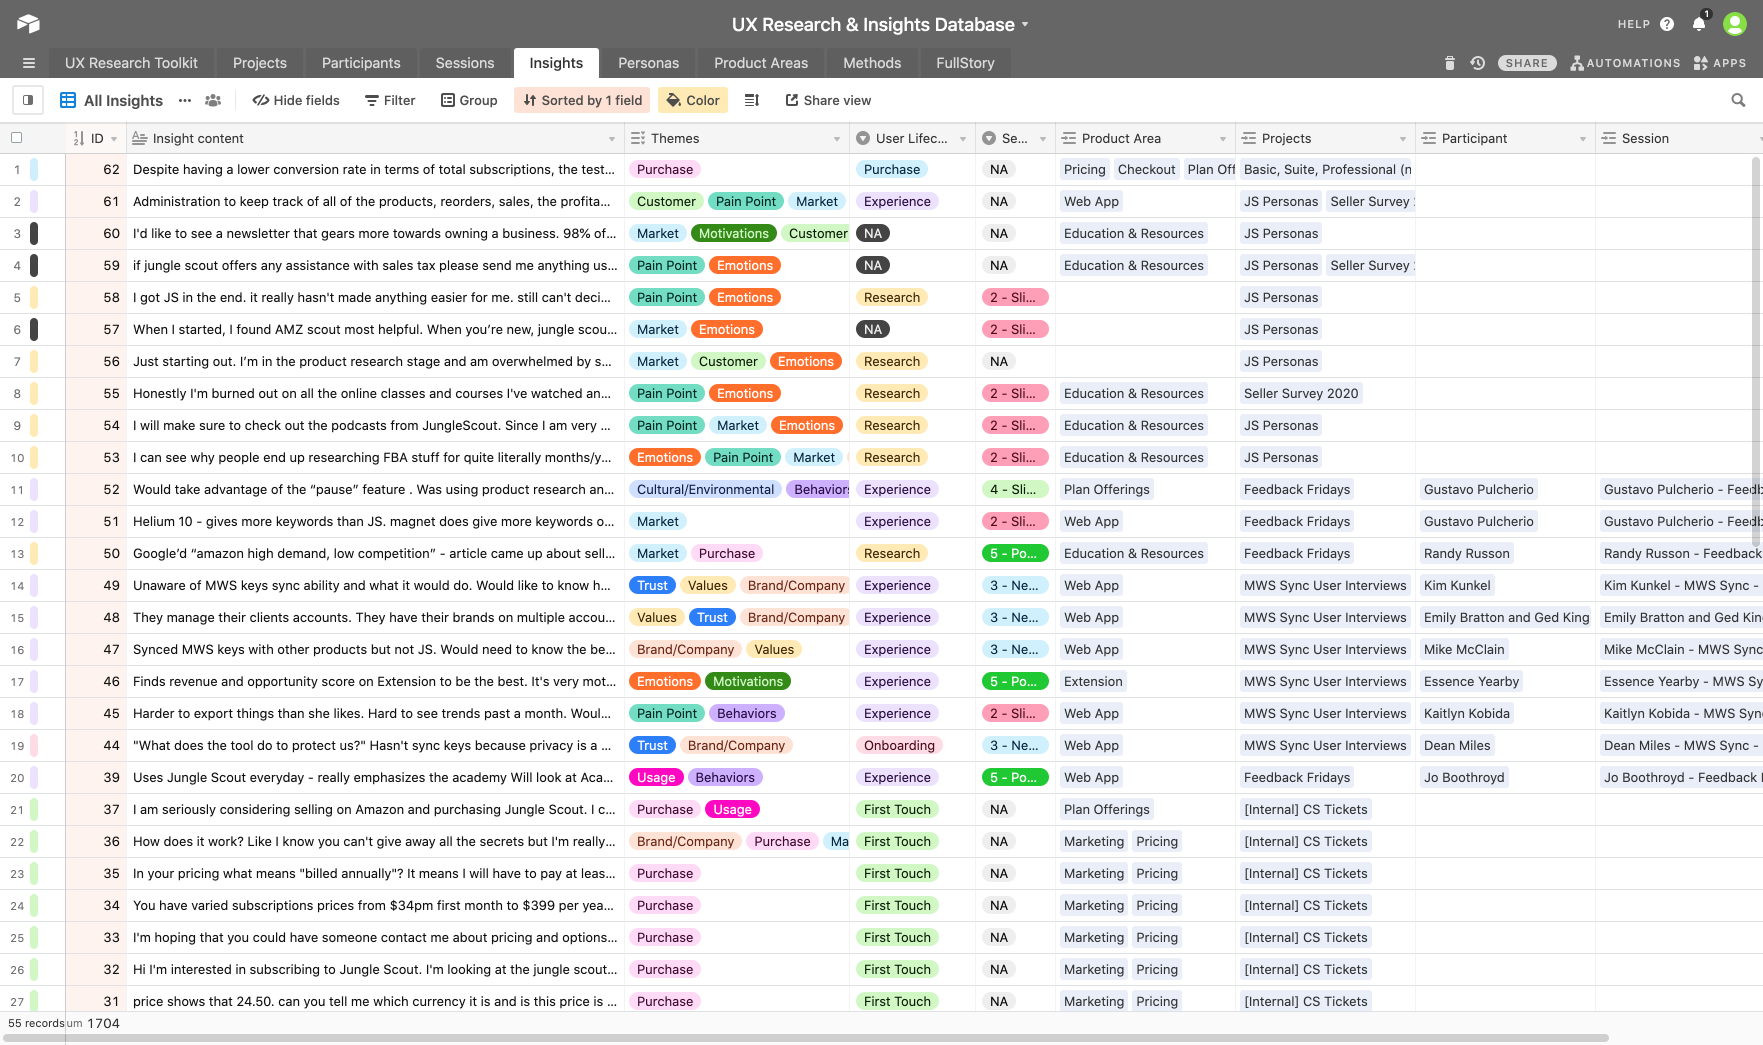Click the Airtable logo home icon
The height and width of the screenshot is (1045, 1763).
[28, 24]
